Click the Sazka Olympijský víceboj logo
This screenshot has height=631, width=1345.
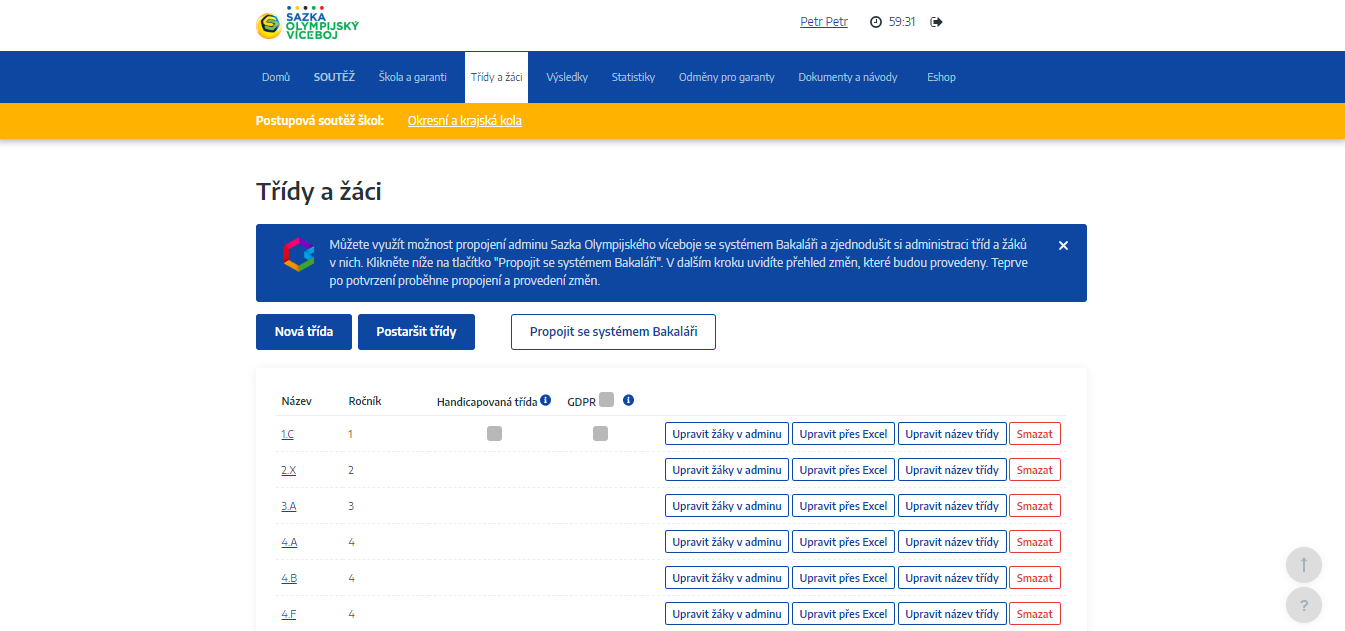307,25
